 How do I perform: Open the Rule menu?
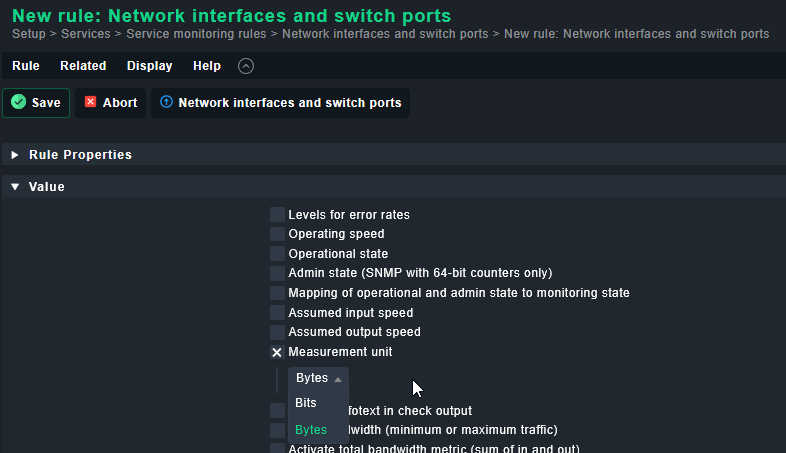click(26, 66)
